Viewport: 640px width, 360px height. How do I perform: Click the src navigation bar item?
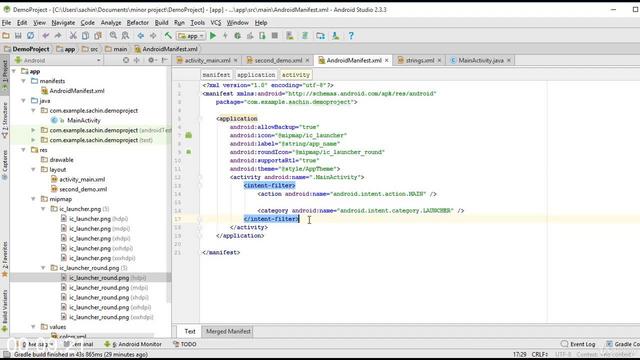click(90, 49)
